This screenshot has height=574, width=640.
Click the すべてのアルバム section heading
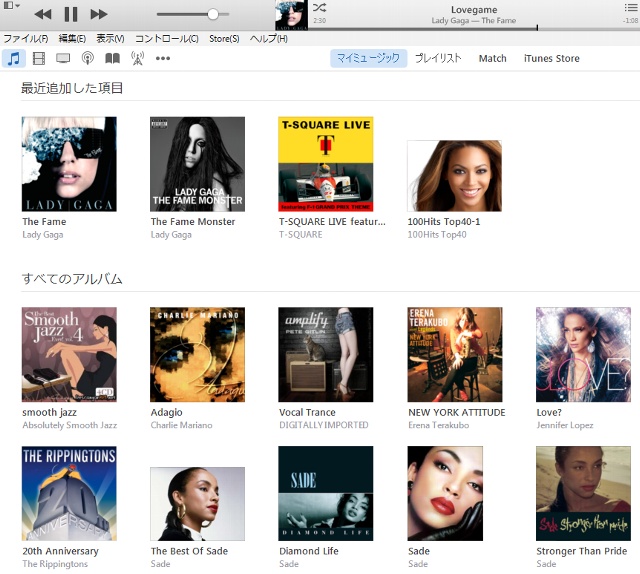[x=72, y=279]
